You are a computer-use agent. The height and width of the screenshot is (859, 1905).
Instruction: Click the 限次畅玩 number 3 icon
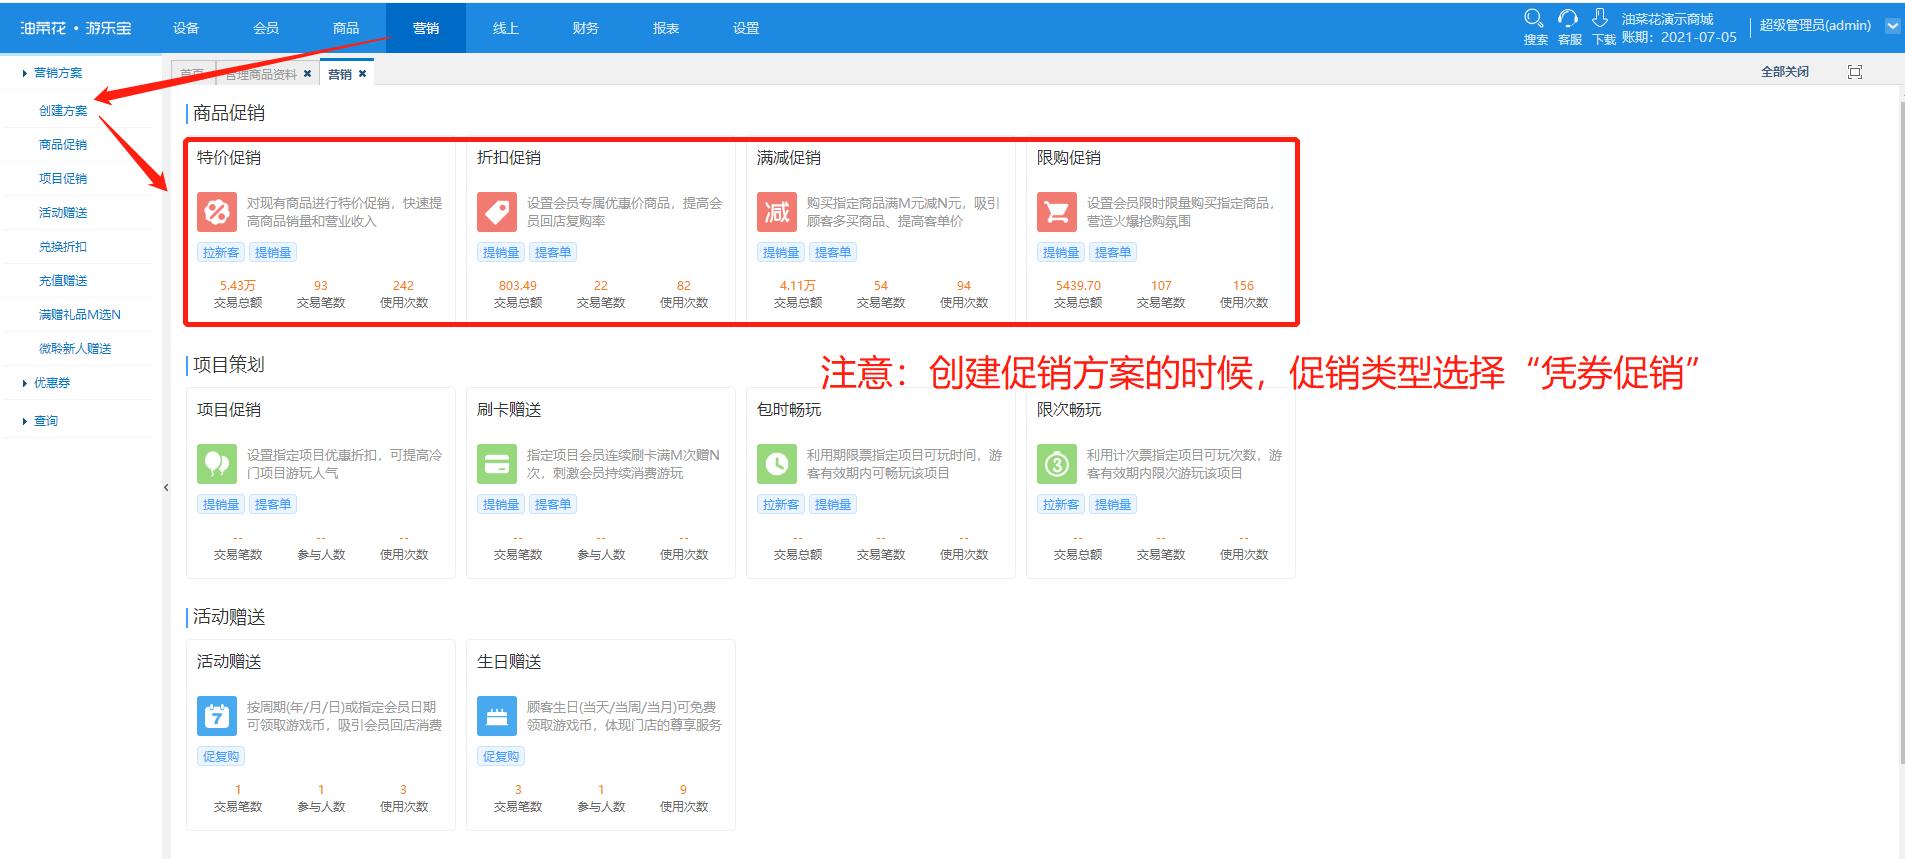pos(1057,464)
